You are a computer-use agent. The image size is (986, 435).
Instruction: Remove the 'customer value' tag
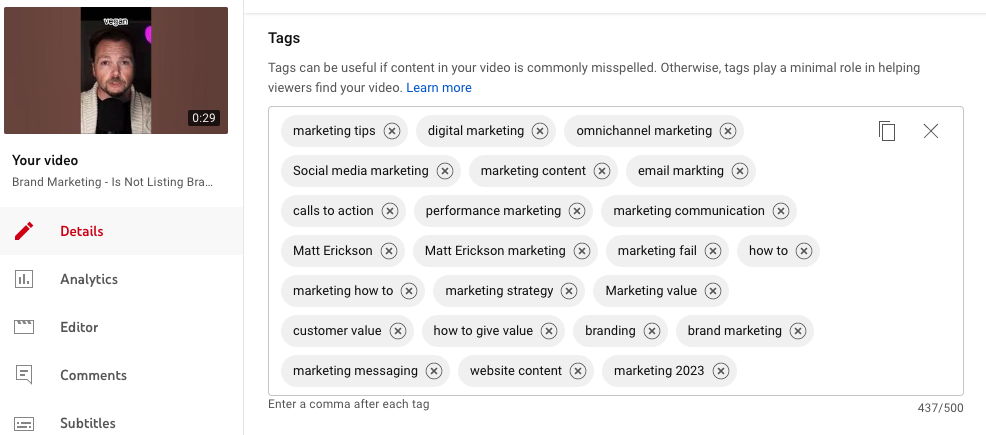397,331
